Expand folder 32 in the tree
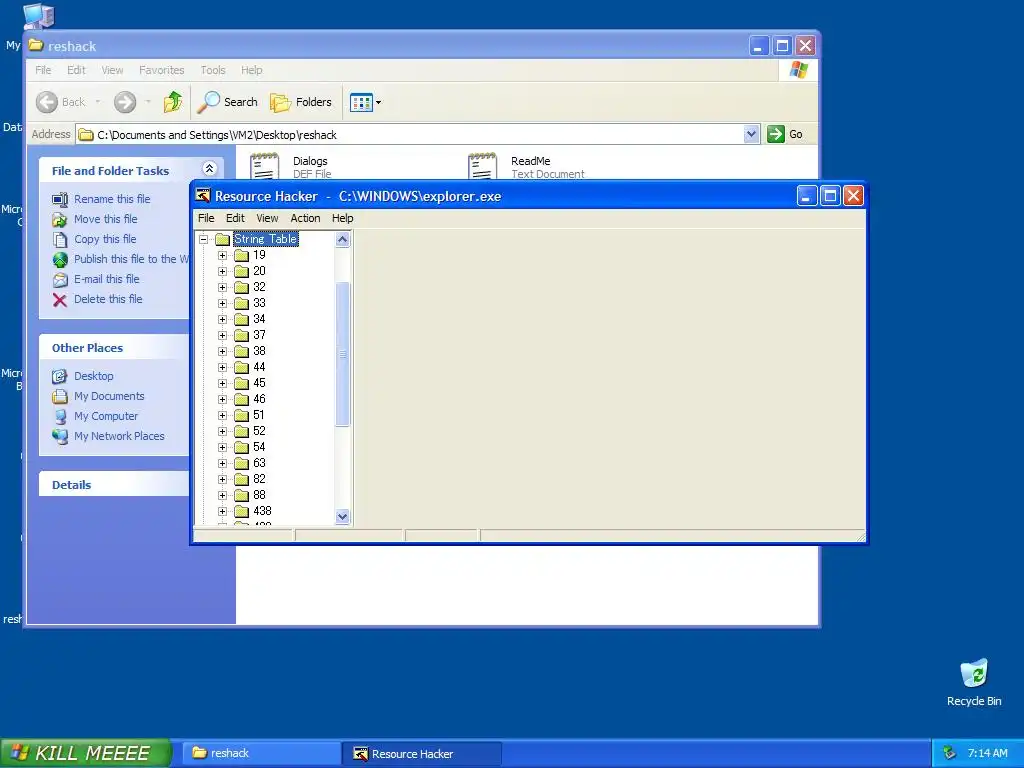Image resolution: width=1024 pixels, height=768 pixels. [223, 287]
